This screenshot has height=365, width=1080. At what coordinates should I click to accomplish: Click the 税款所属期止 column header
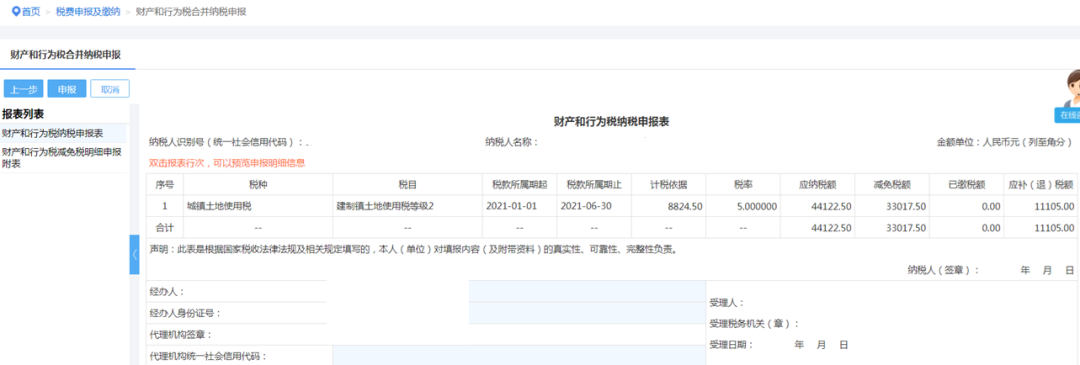[594, 185]
